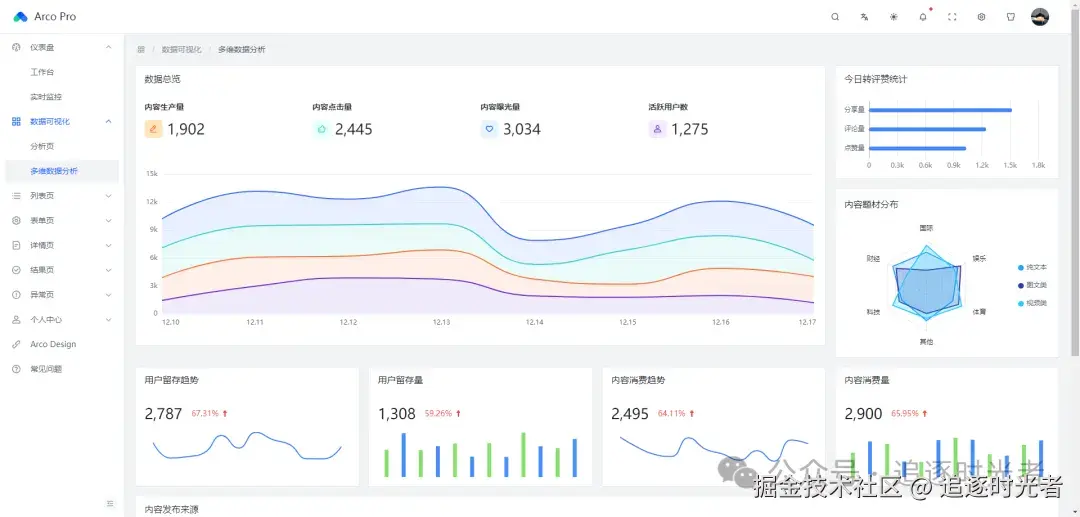This screenshot has width=1080, height=517.
Task: Click the 1,902 content production value
Action: pos(186,129)
